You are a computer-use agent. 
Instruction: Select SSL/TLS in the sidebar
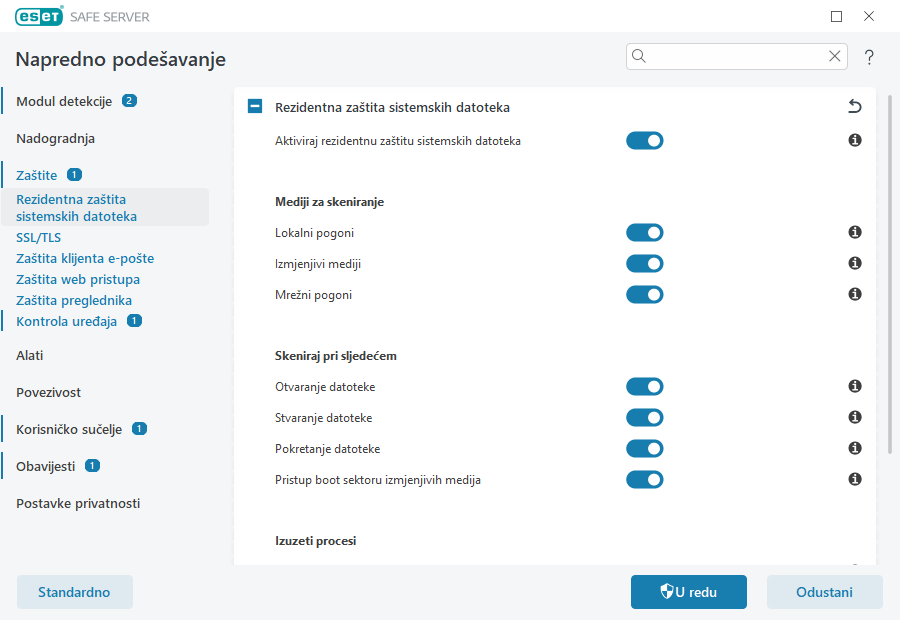tap(38, 237)
